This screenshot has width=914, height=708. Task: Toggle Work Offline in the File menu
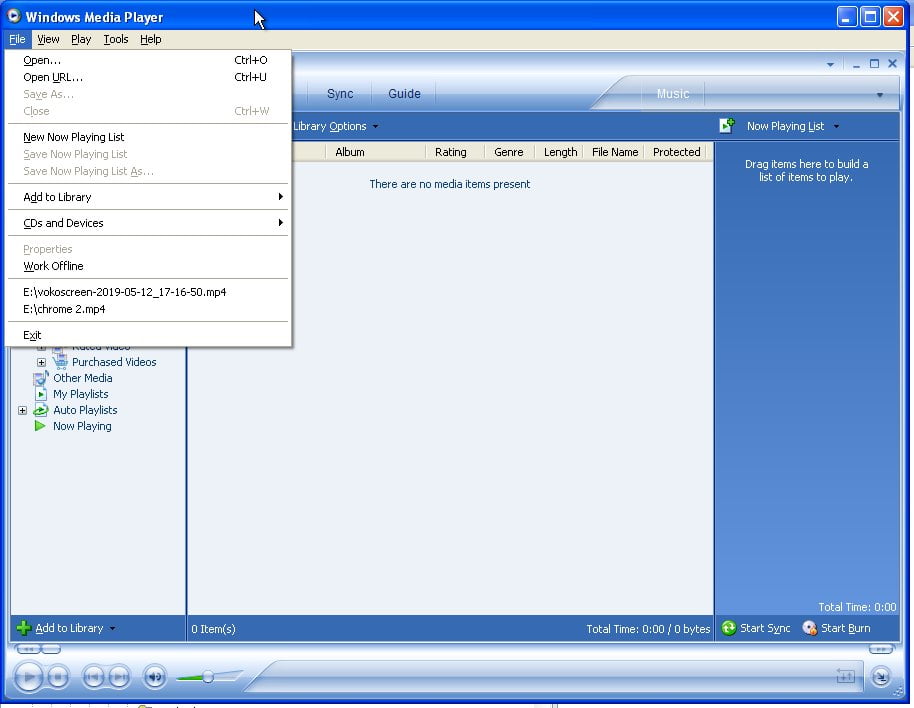[x=148, y=266]
